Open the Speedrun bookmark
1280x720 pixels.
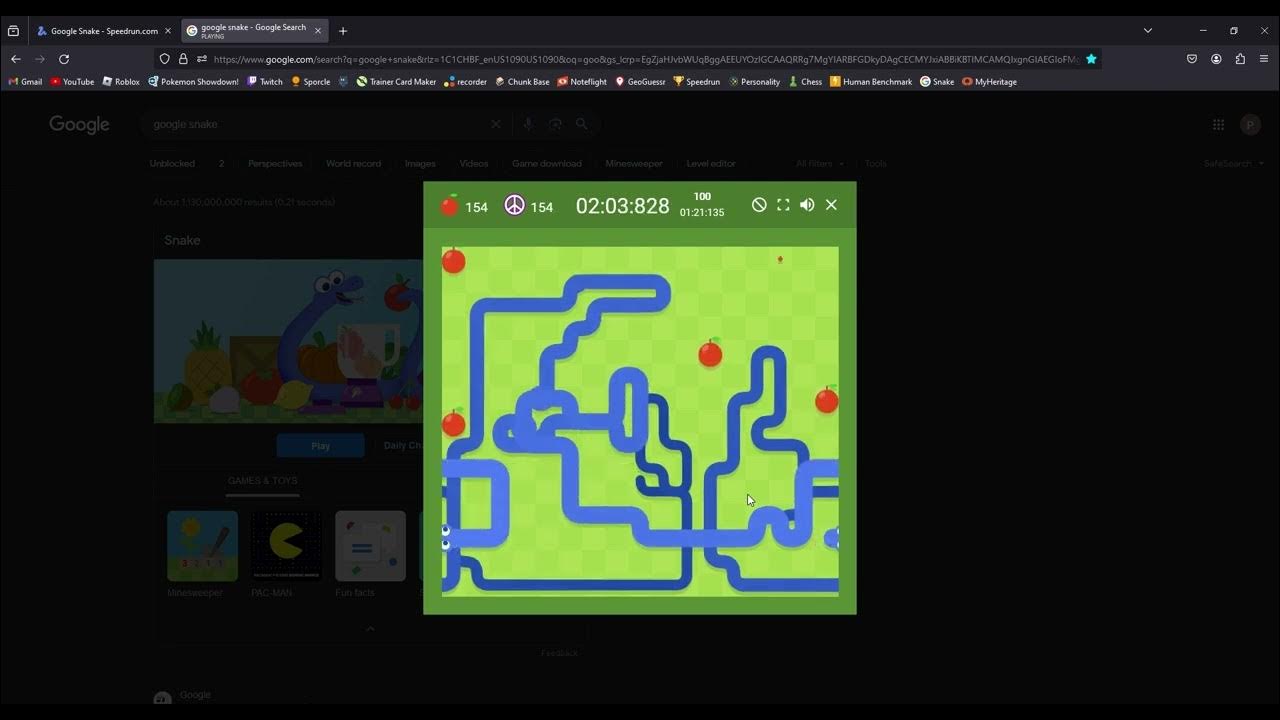click(x=697, y=82)
